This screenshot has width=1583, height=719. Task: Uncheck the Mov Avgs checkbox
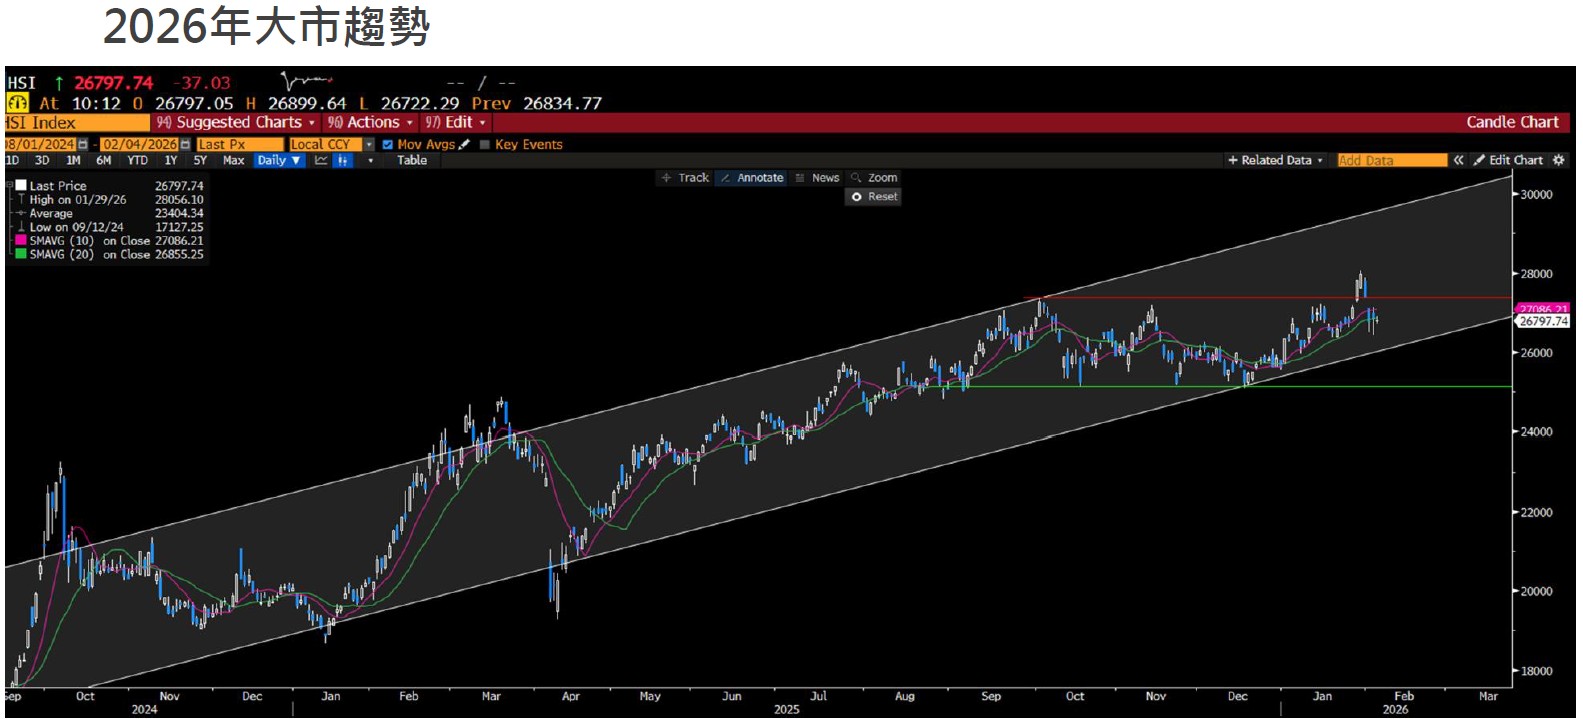point(388,145)
